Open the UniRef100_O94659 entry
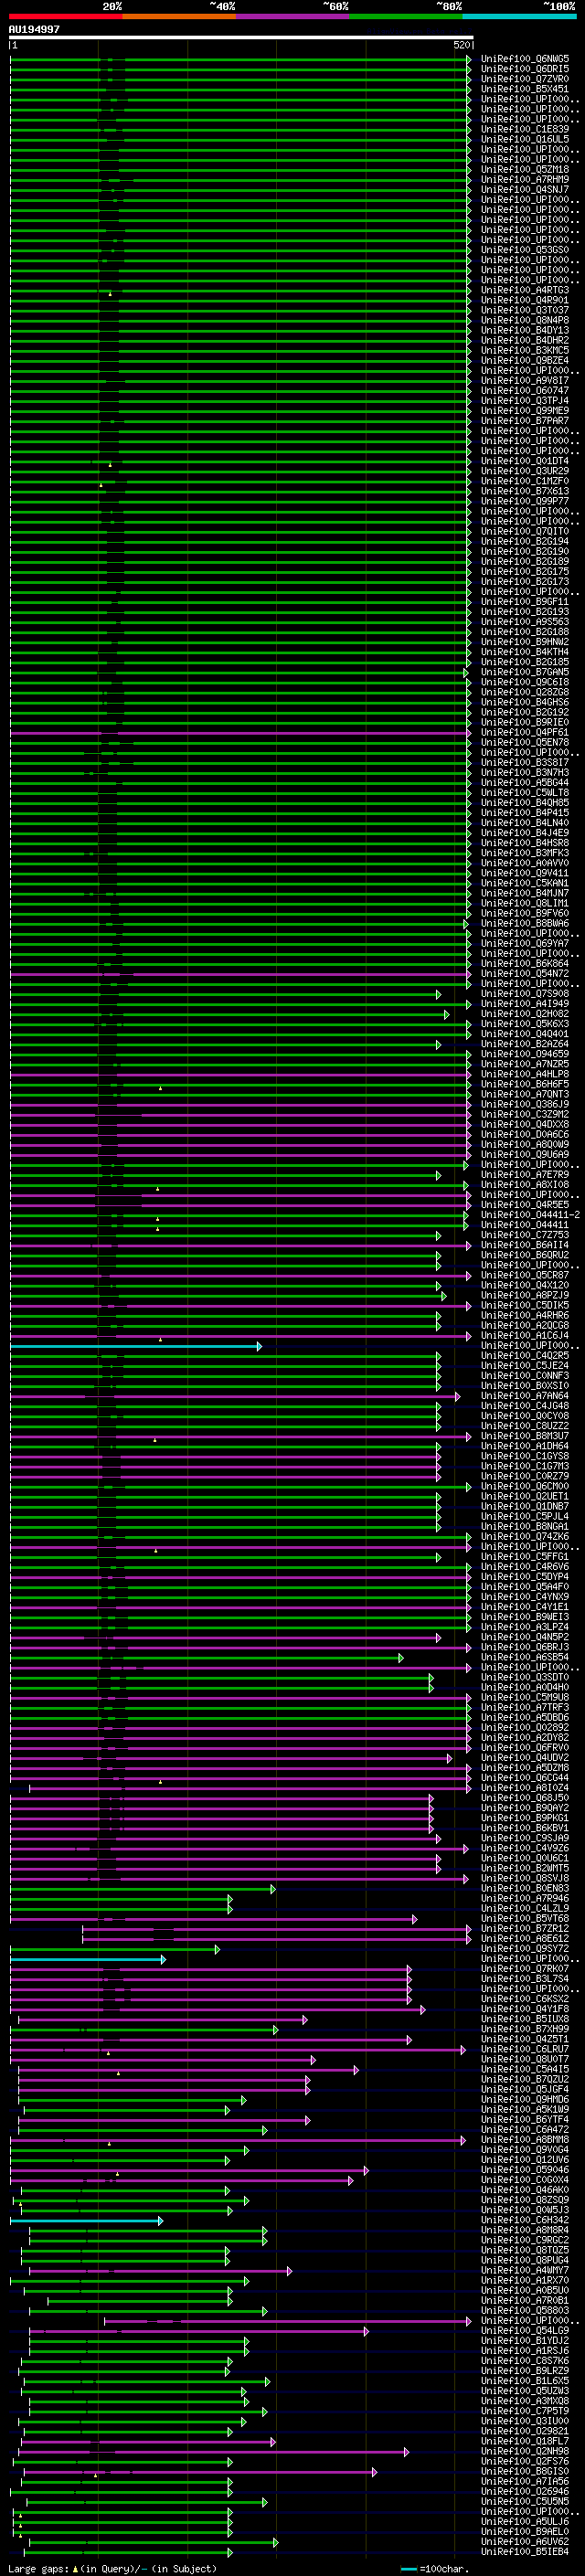 (x=525, y=1054)
